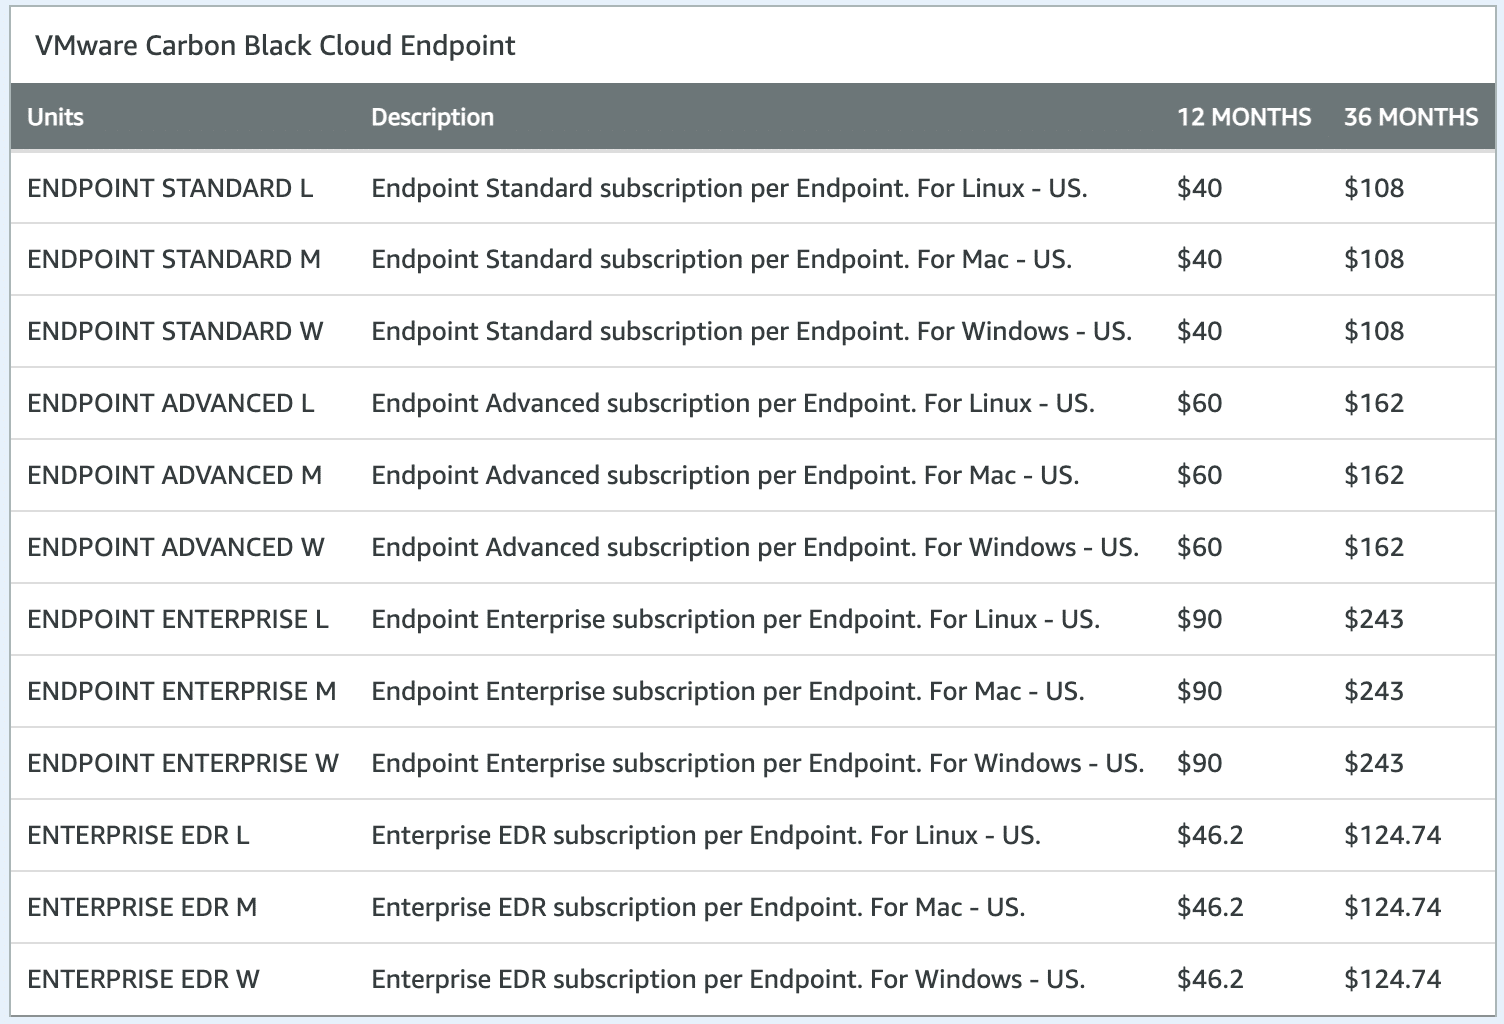The image size is (1504, 1024).
Task: Click the $108 price for ENDPOINT STANDARD L
Action: 1374,188
